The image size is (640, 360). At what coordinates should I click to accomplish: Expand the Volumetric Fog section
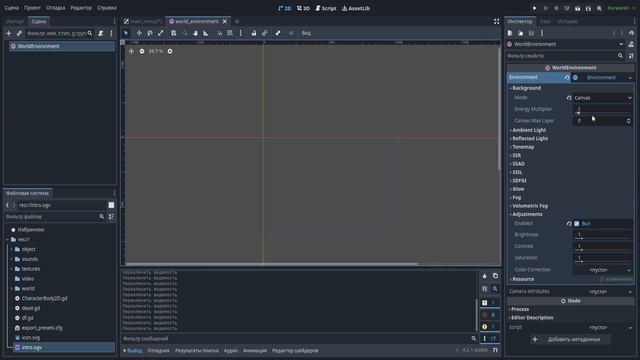[x=530, y=206]
